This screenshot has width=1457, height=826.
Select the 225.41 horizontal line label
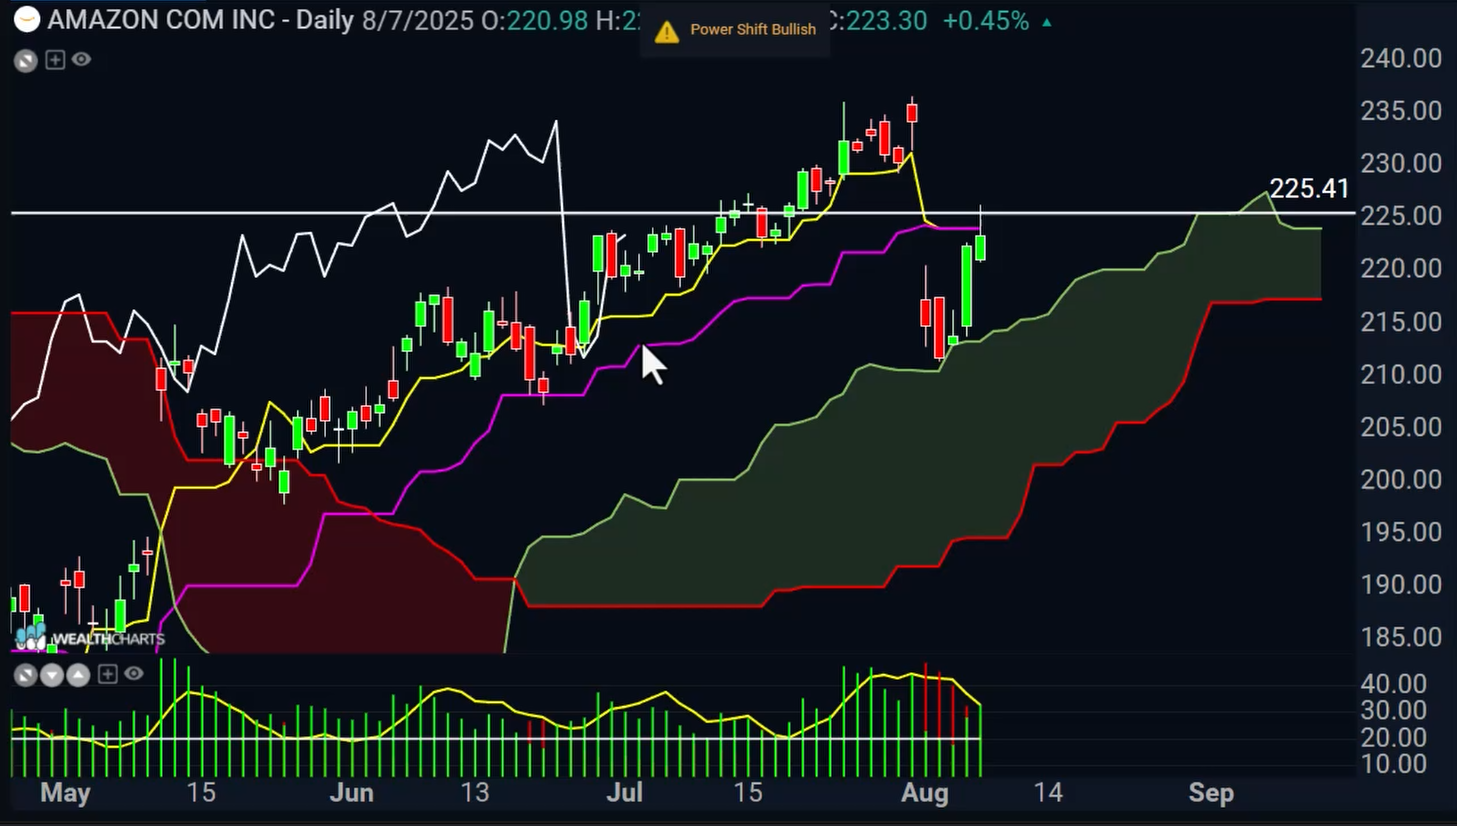tap(1309, 188)
